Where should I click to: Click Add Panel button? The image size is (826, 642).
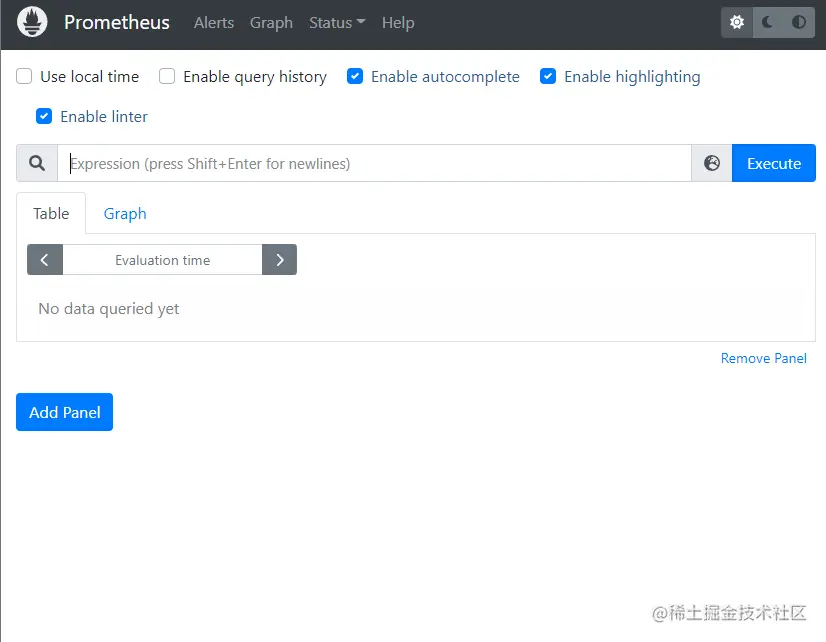click(64, 412)
